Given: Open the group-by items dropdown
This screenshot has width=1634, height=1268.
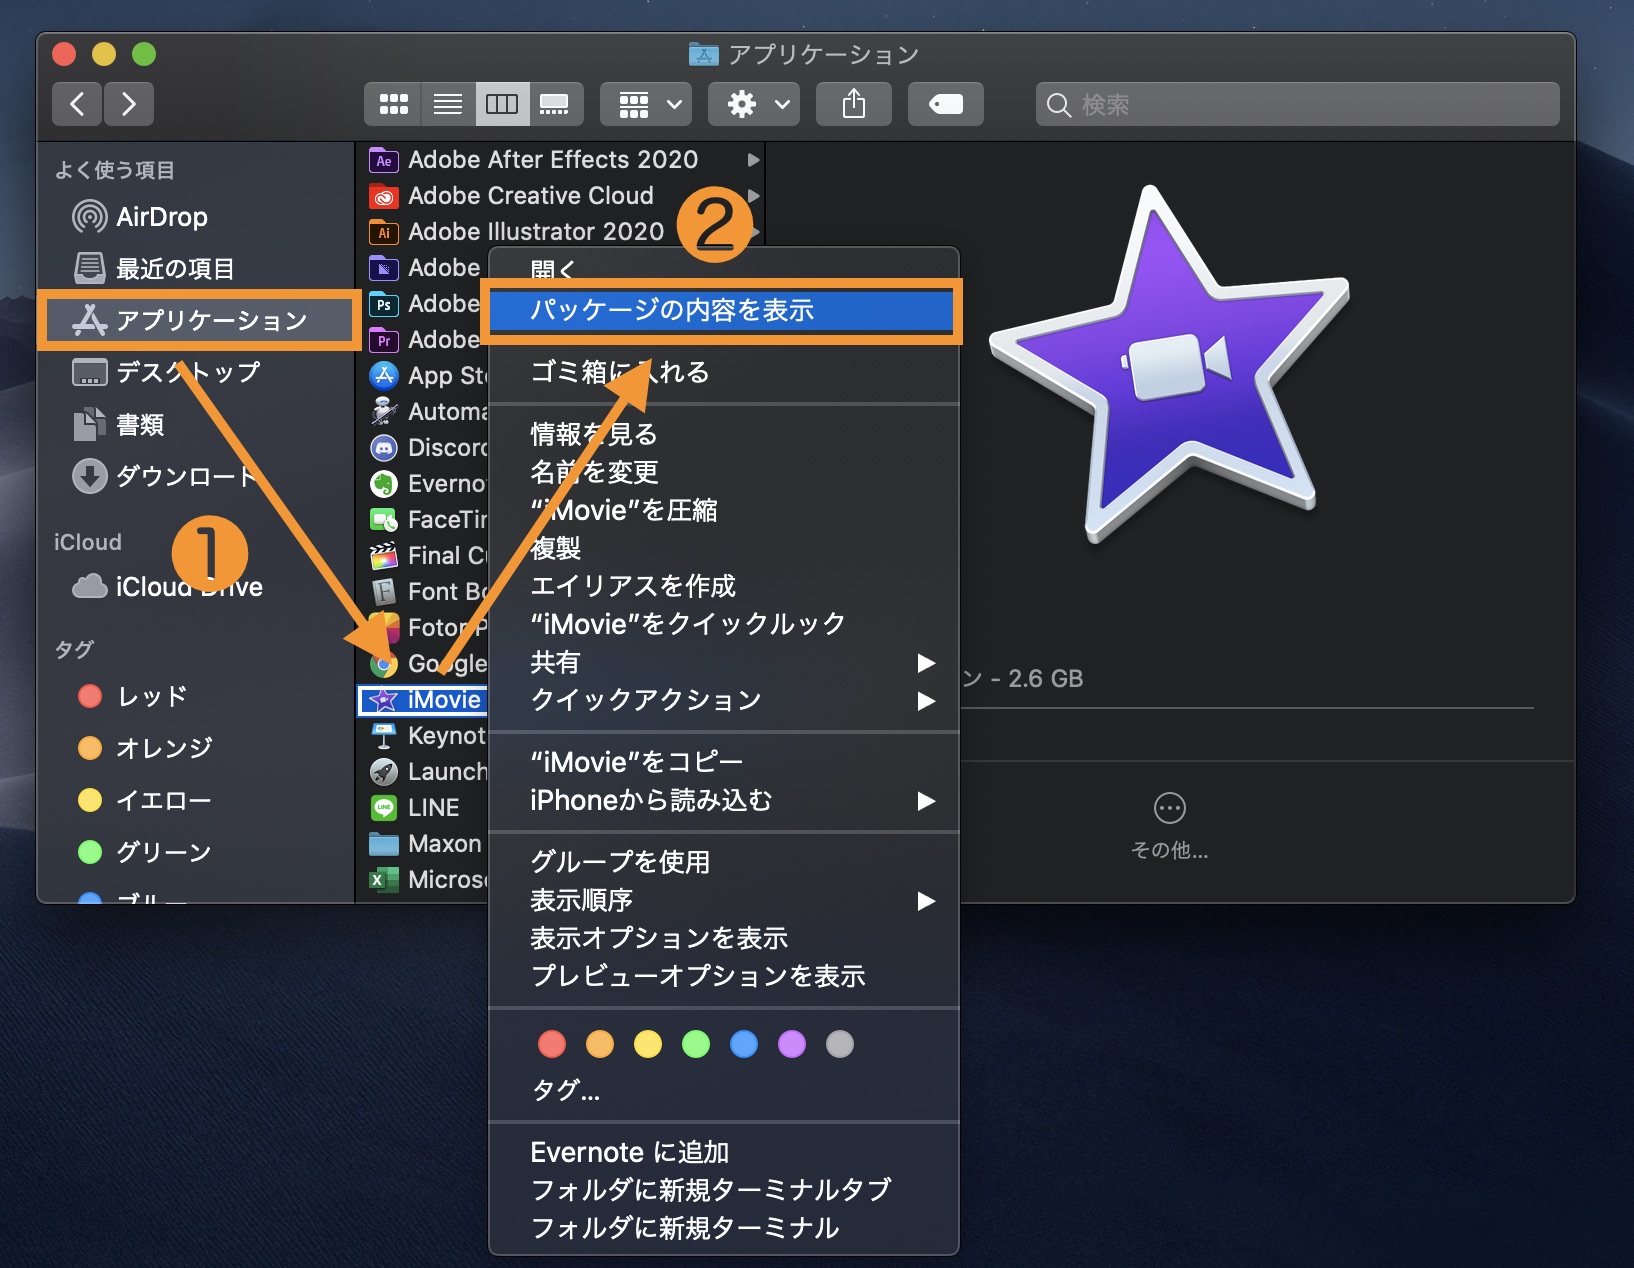Looking at the screenshot, I should pos(646,104).
